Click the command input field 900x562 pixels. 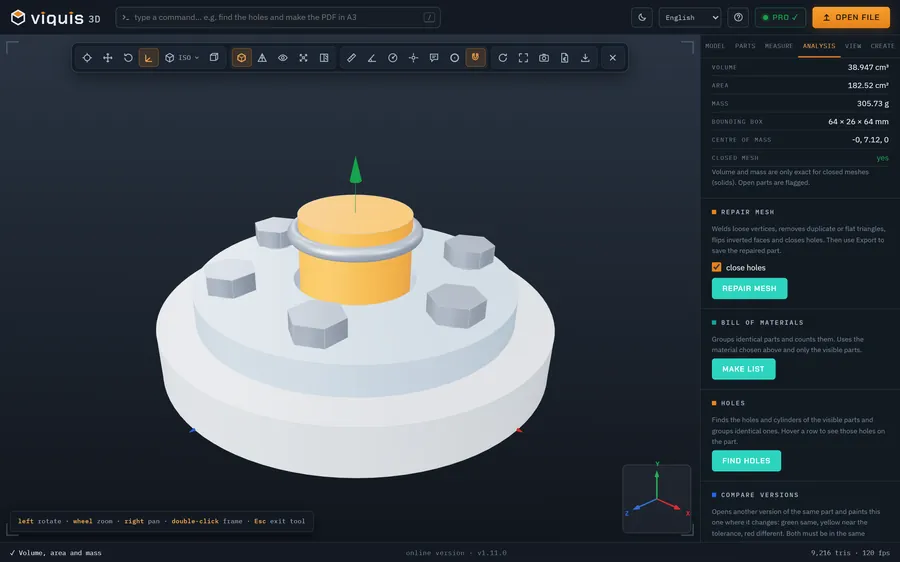pyautogui.click(x=278, y=17)
